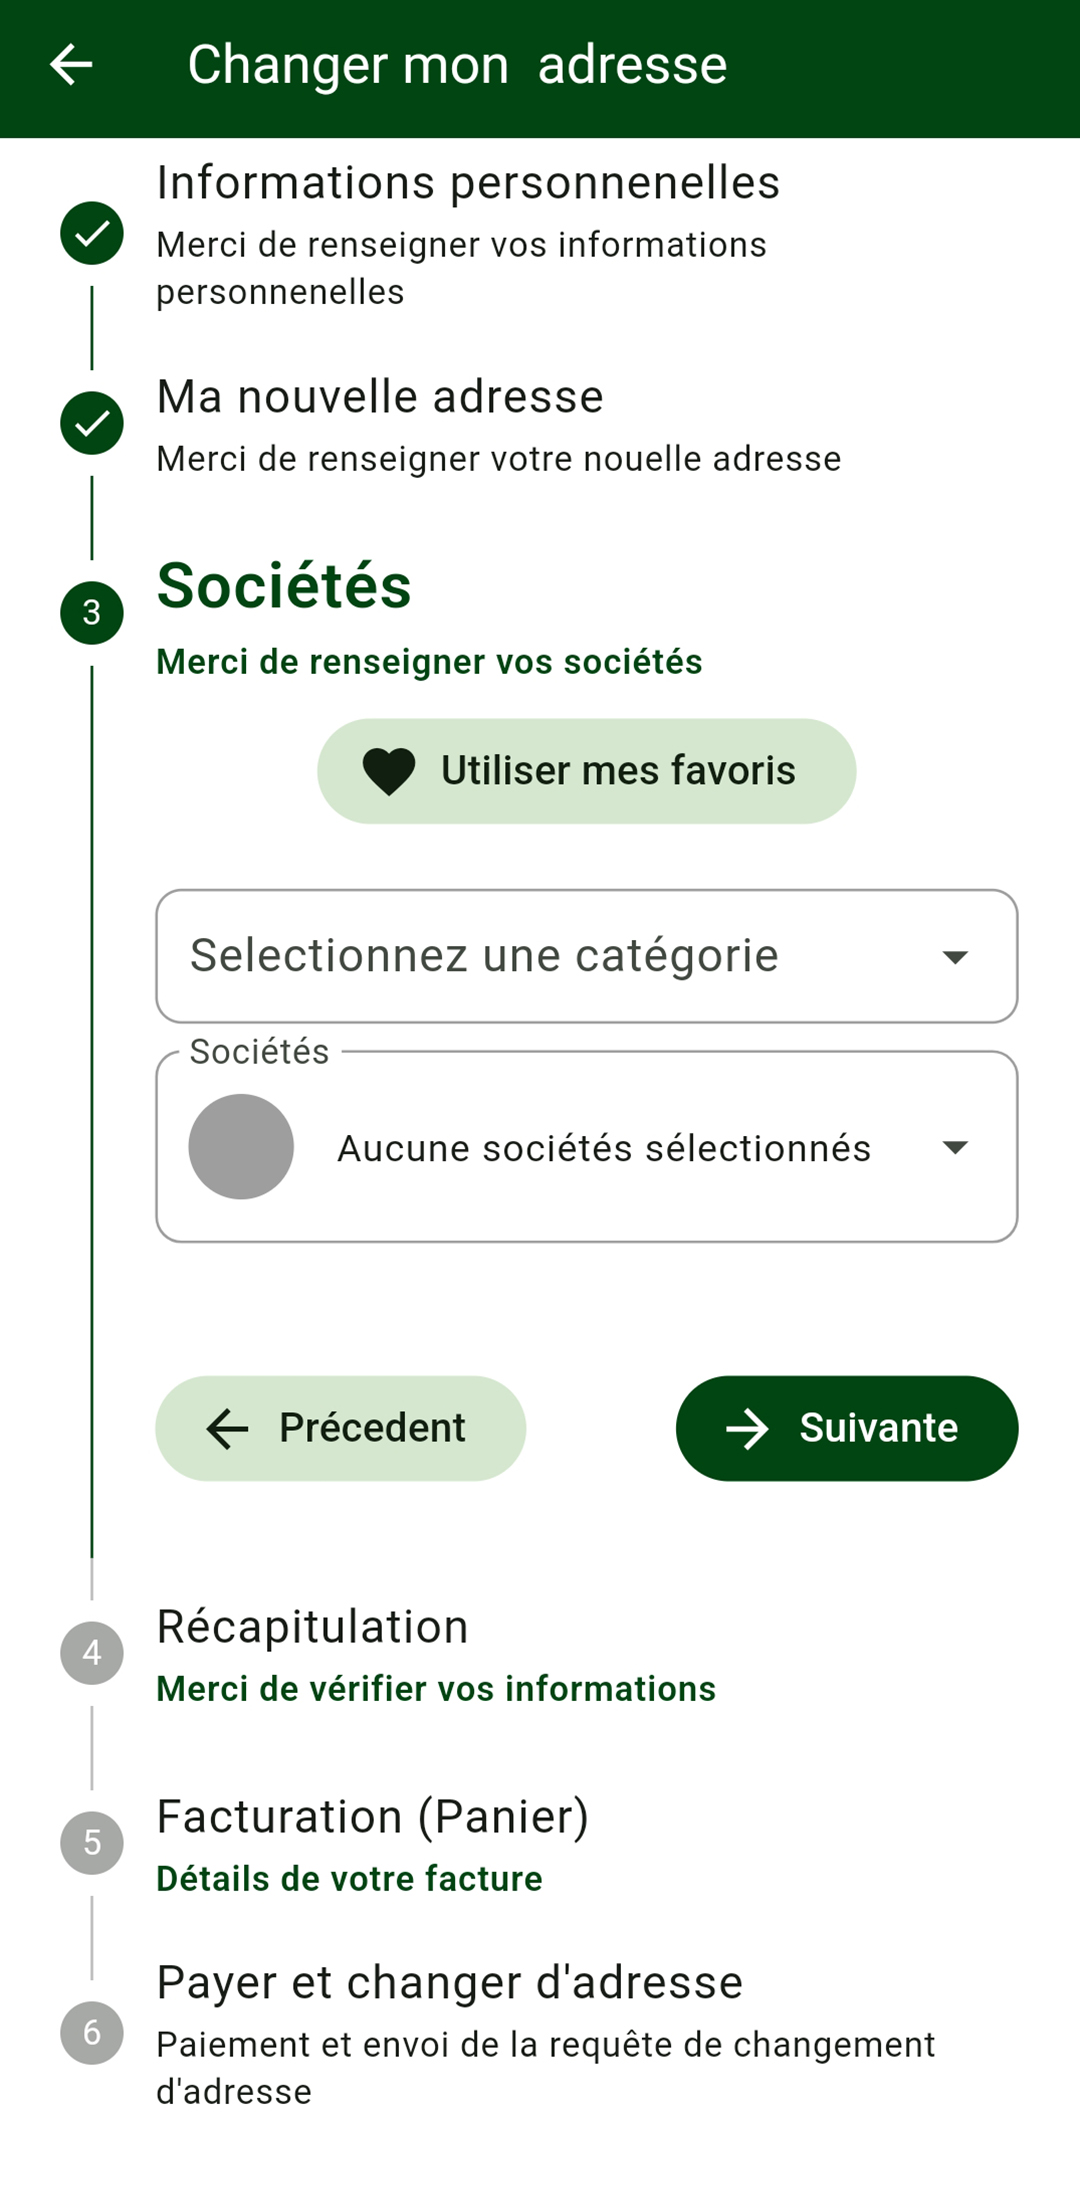
Task: Select the step 3 circle icon
Action: pyautogui.click(x=92, y=613)
